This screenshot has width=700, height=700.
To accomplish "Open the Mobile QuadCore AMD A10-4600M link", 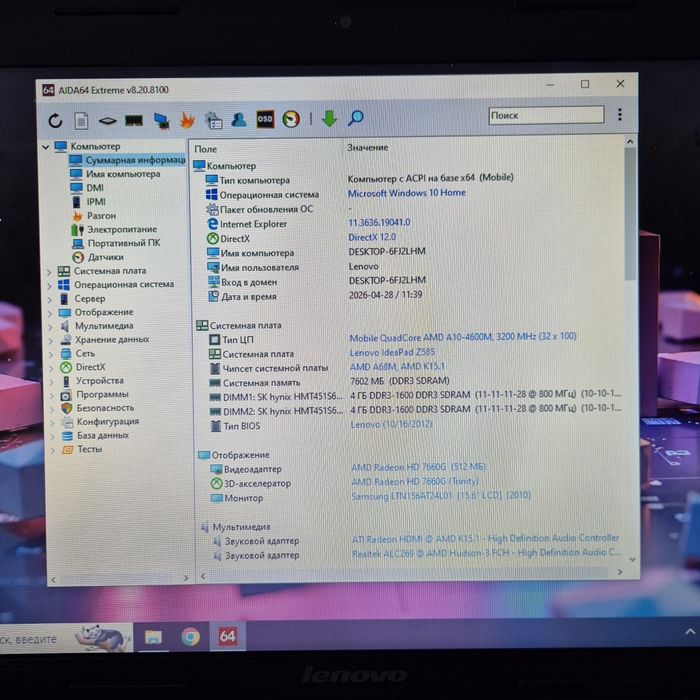I will (462, 337).
